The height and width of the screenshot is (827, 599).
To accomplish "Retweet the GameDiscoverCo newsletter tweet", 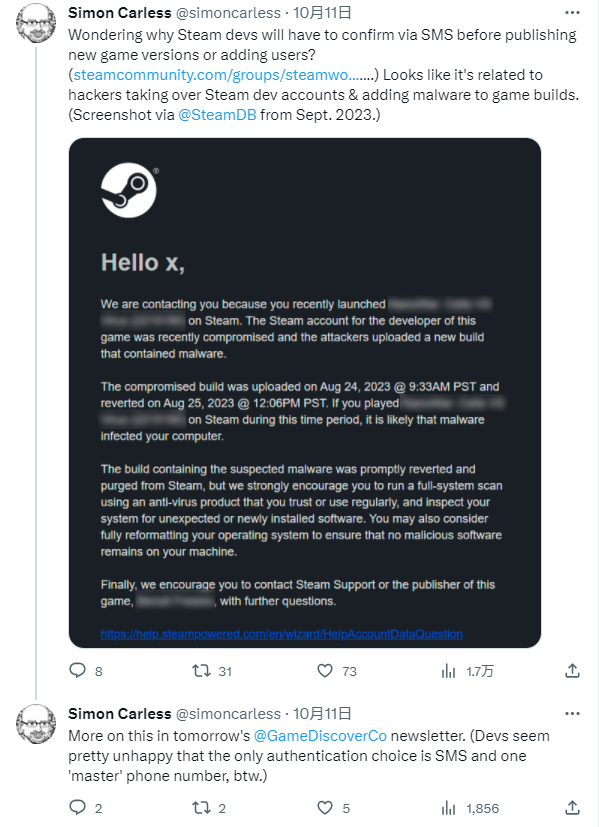I will click(201, 807).
